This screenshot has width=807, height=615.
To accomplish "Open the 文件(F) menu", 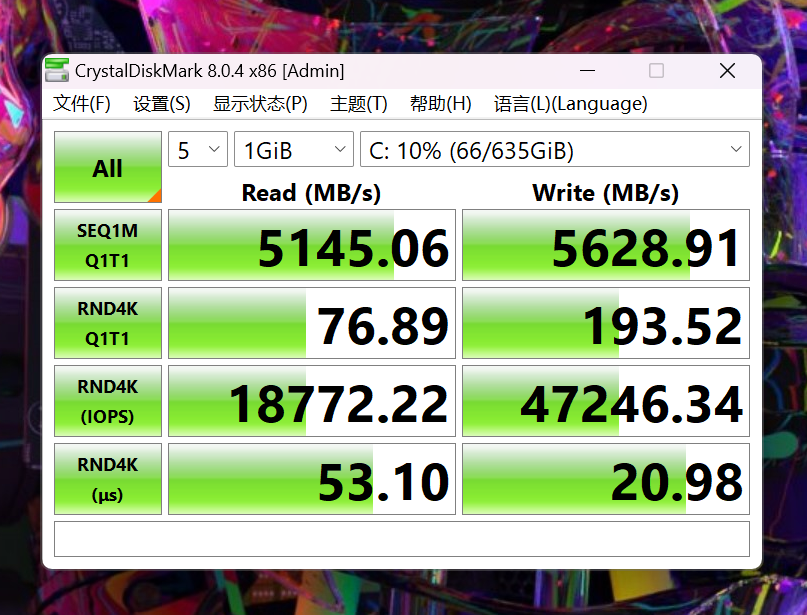I will click(x=81, y=103).
